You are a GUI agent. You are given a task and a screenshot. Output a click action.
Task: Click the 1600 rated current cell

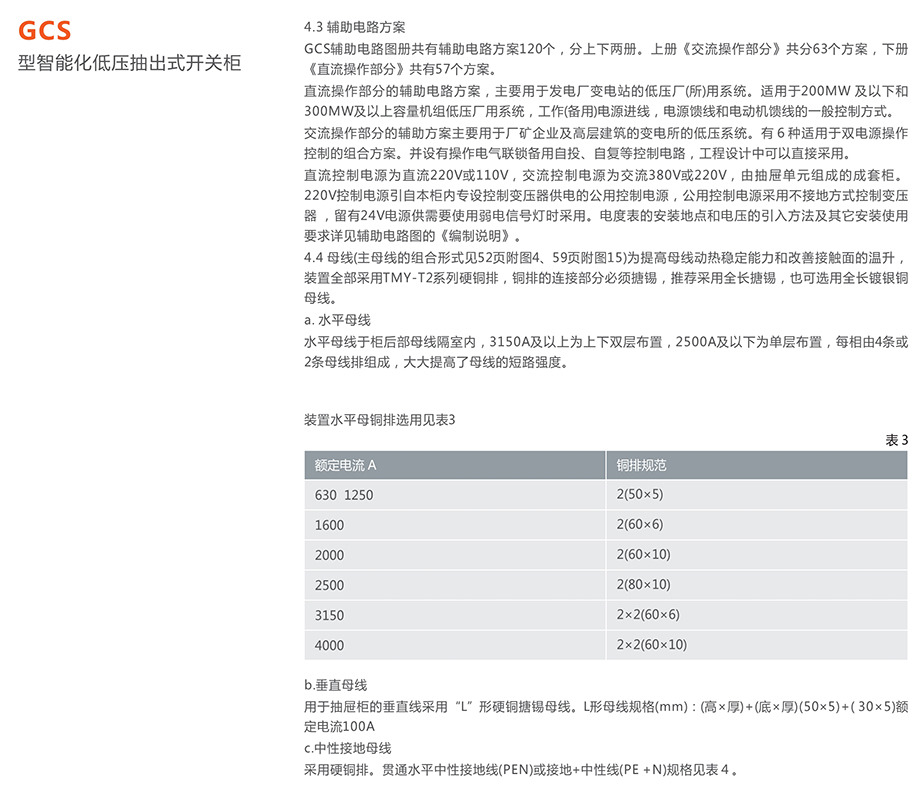329,525
